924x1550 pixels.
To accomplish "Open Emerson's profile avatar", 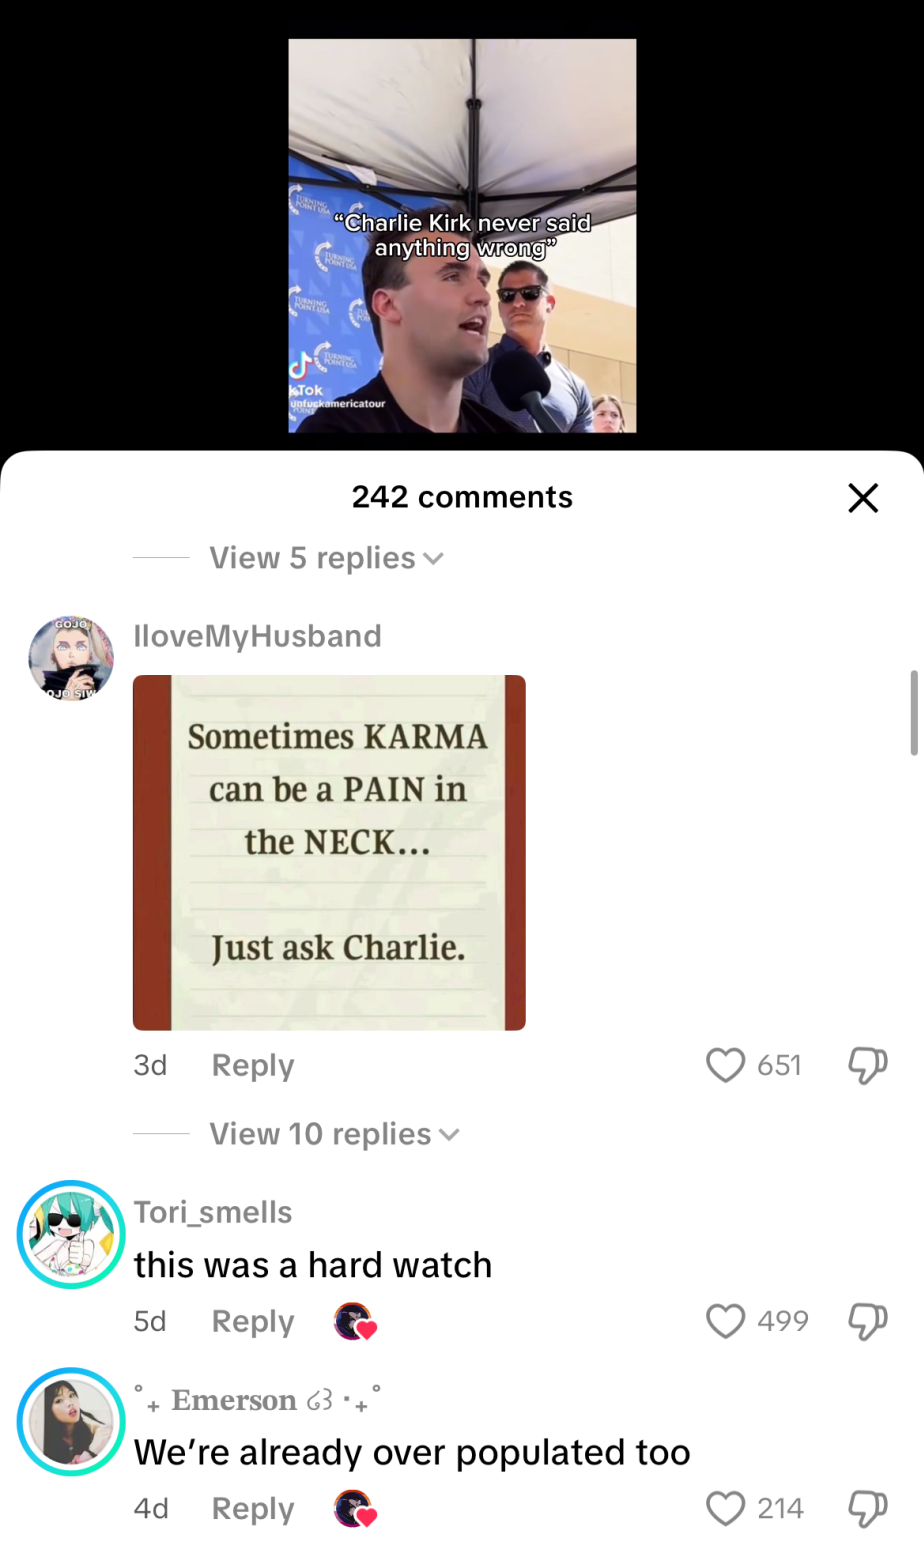I will (x=71, y=1421).
